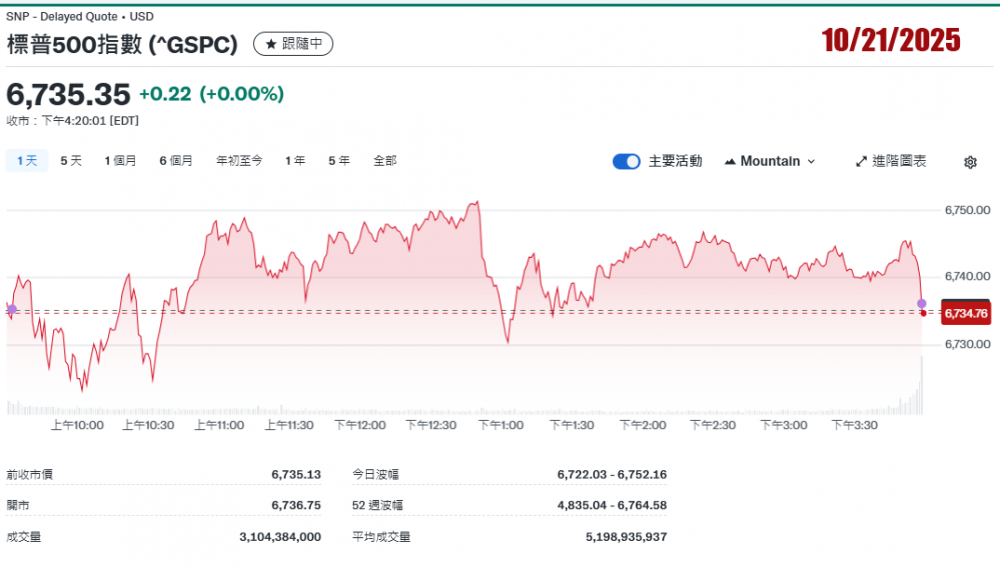Click the 6,750.00 price axis label

(967, 210)
